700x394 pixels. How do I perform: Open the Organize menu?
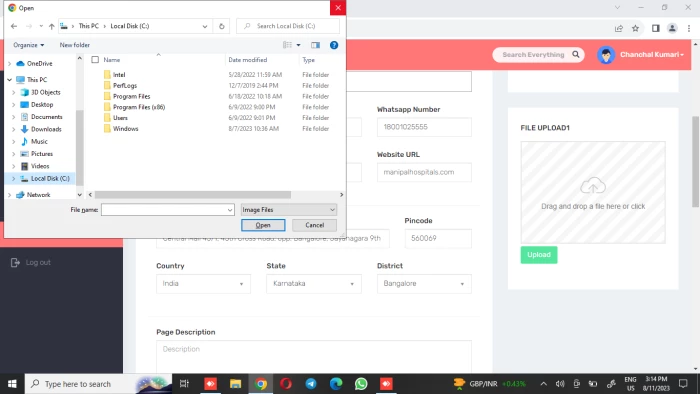pos(29,45)
